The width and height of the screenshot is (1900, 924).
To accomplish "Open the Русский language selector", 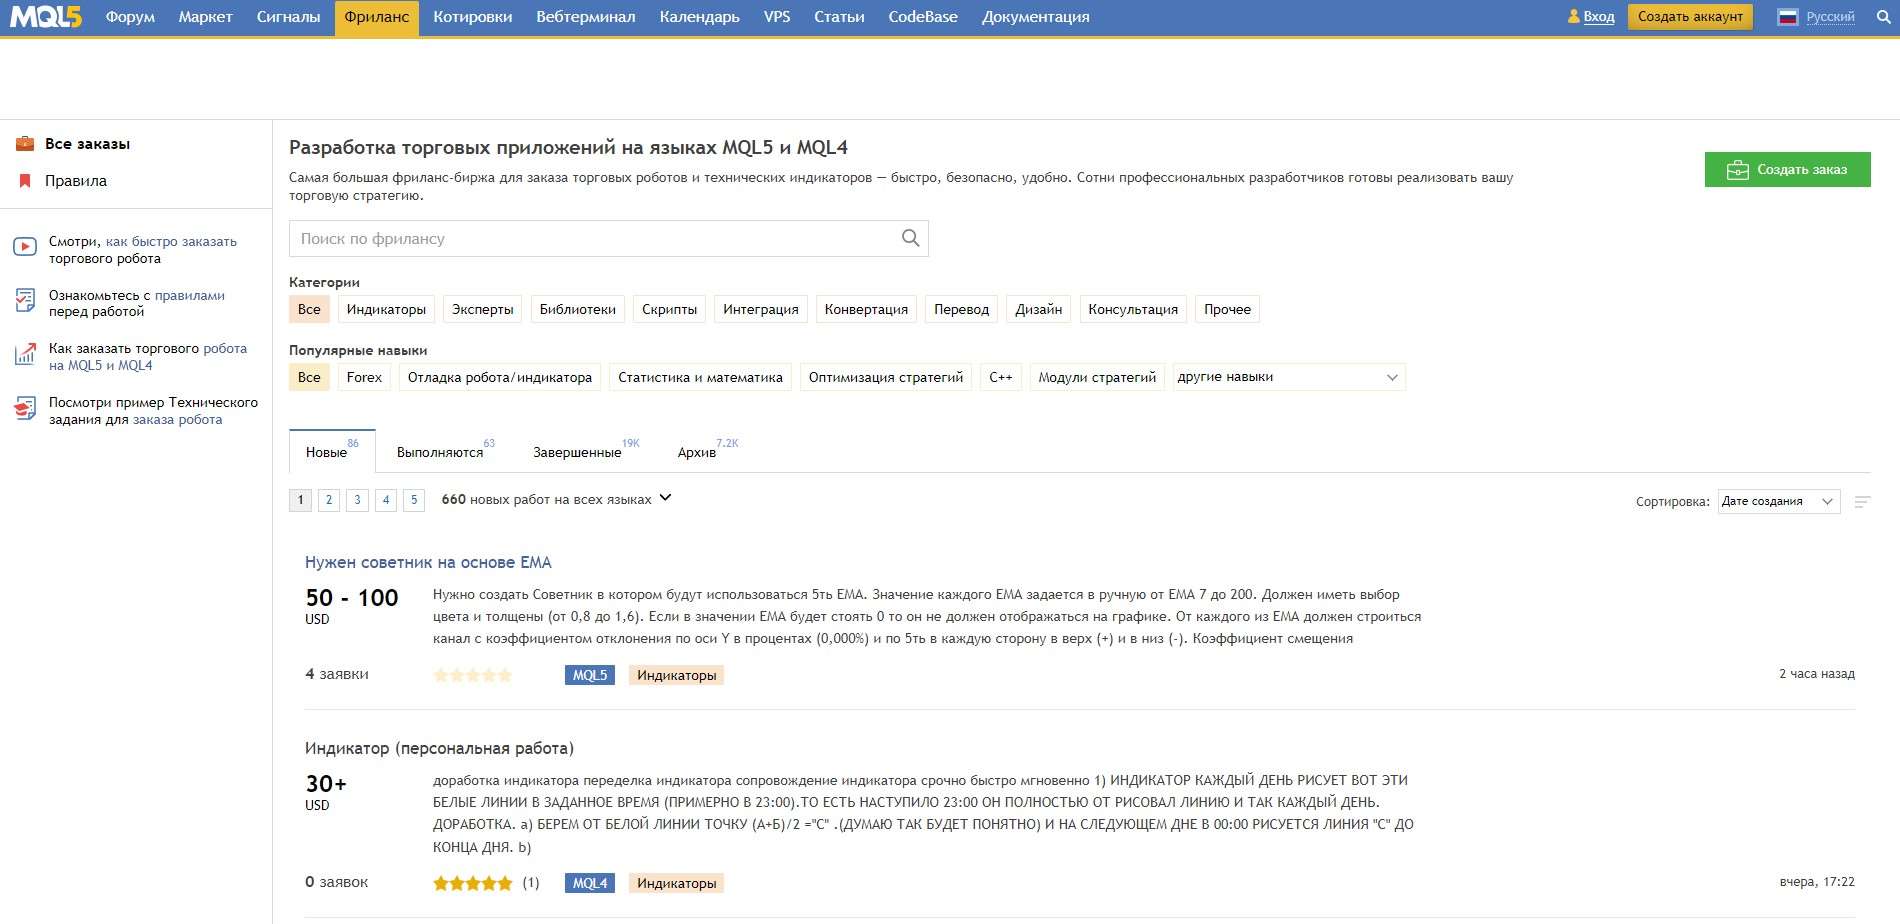I will [x=1830, y=17].
